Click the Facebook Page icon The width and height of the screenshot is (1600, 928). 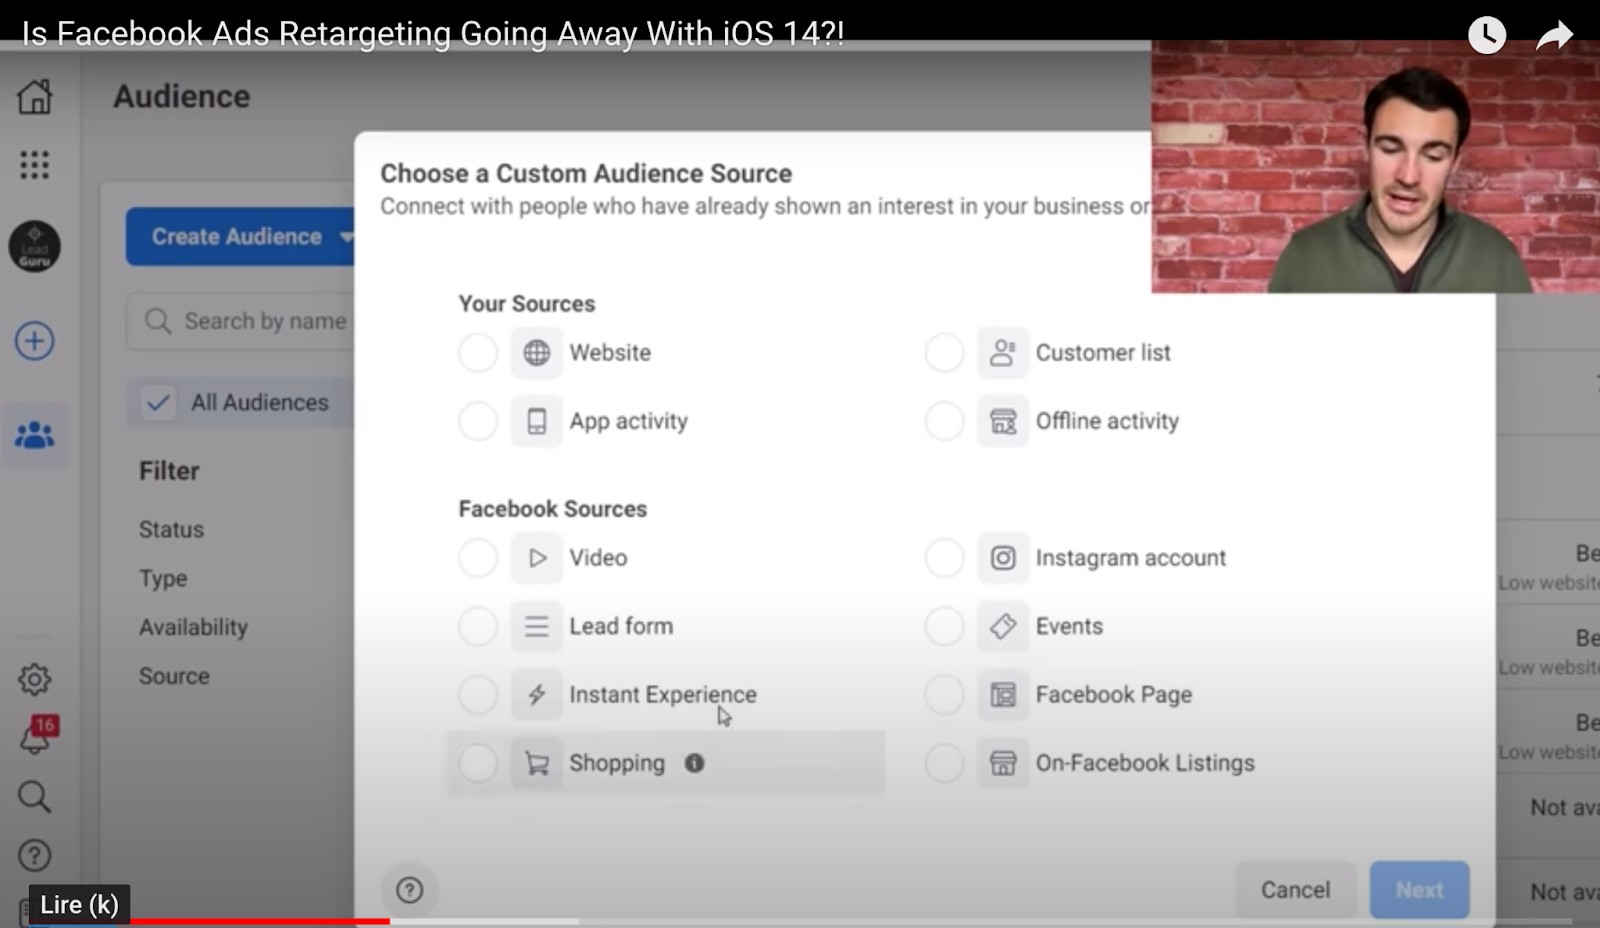[x=1003, y=694]
